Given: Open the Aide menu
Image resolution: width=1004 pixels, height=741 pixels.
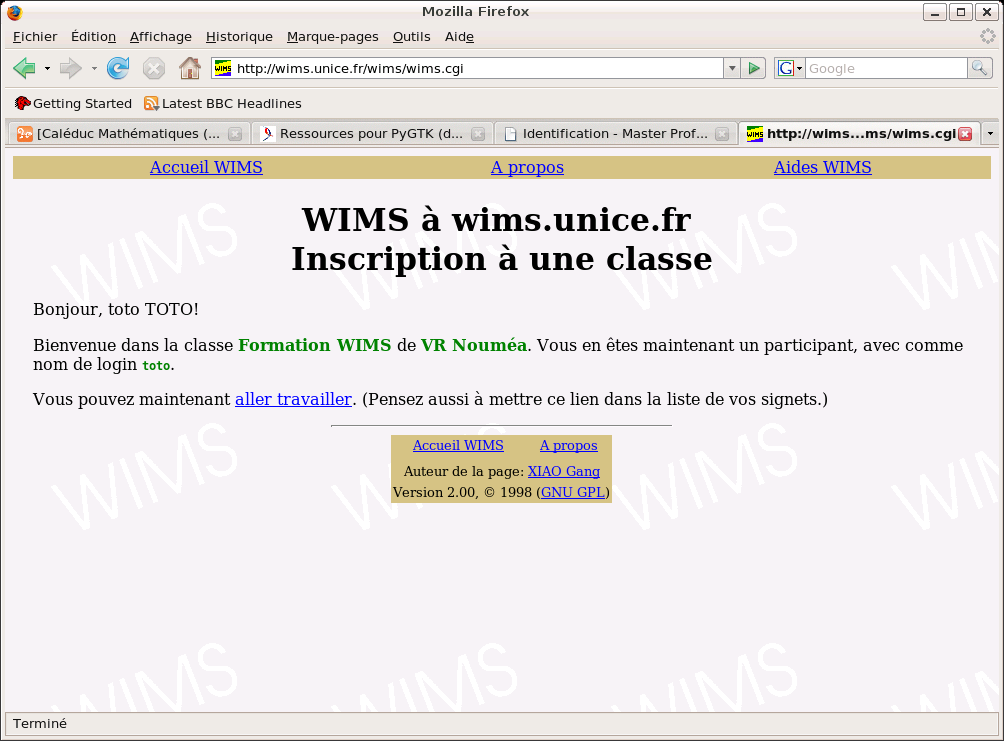Looking at the screenshot, I should pyautogui.click(x=459, y=37).
